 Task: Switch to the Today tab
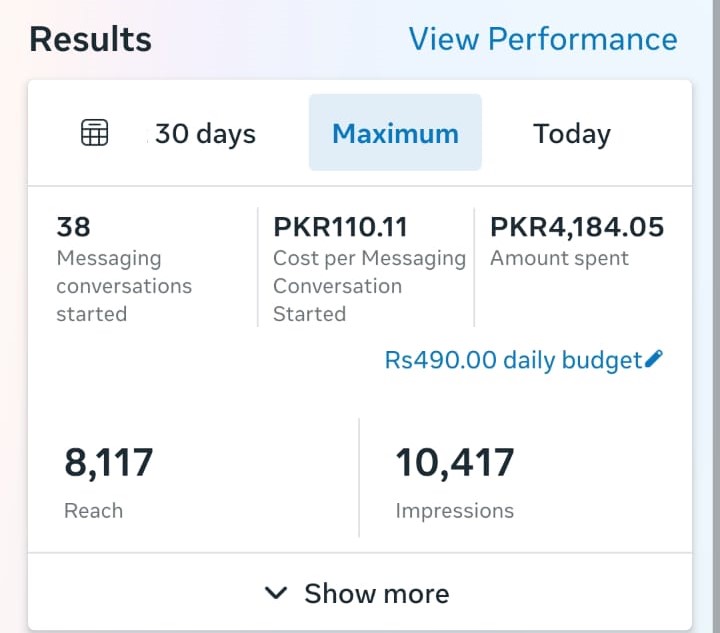pyautogui.click(x=571, y=133)
